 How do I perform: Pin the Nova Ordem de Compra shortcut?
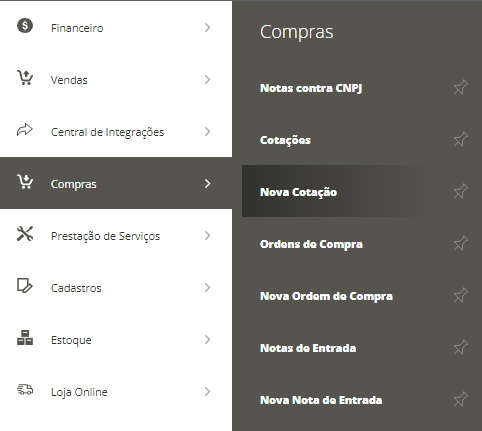pos(461,296)
